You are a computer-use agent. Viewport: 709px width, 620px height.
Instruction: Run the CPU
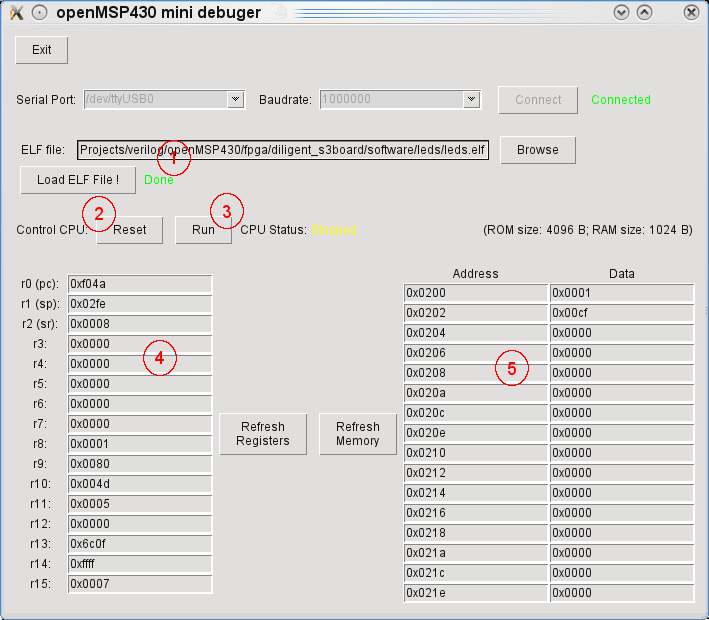click(x=203, y=230)
